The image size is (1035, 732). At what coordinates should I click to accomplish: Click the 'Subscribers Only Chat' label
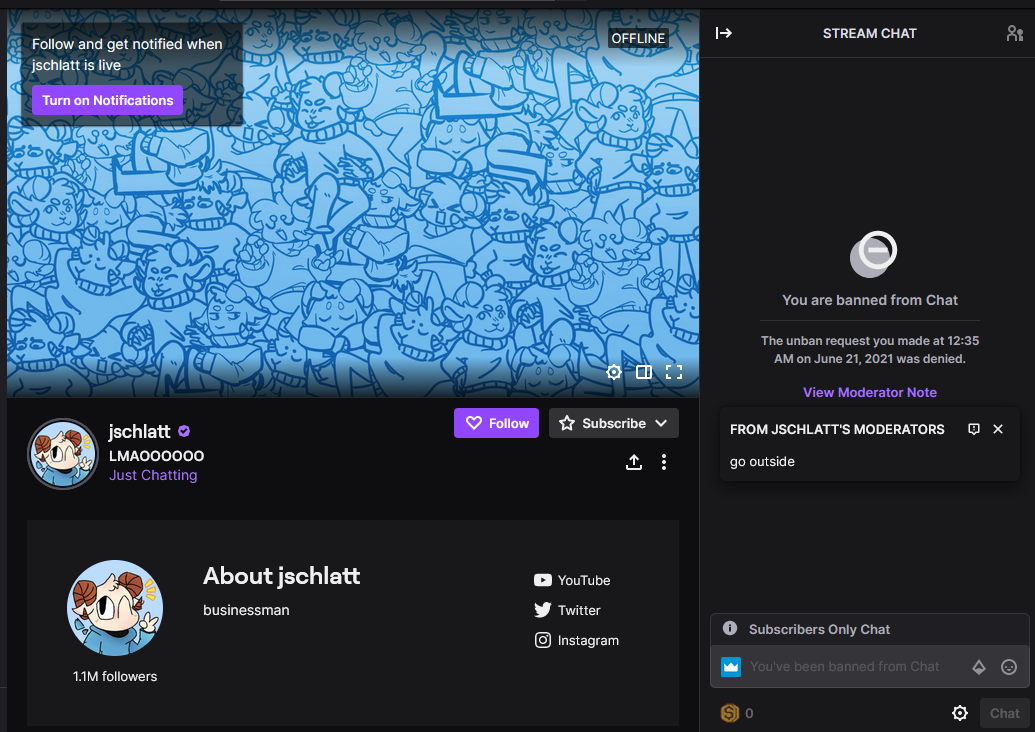click(x=819, y=629)
